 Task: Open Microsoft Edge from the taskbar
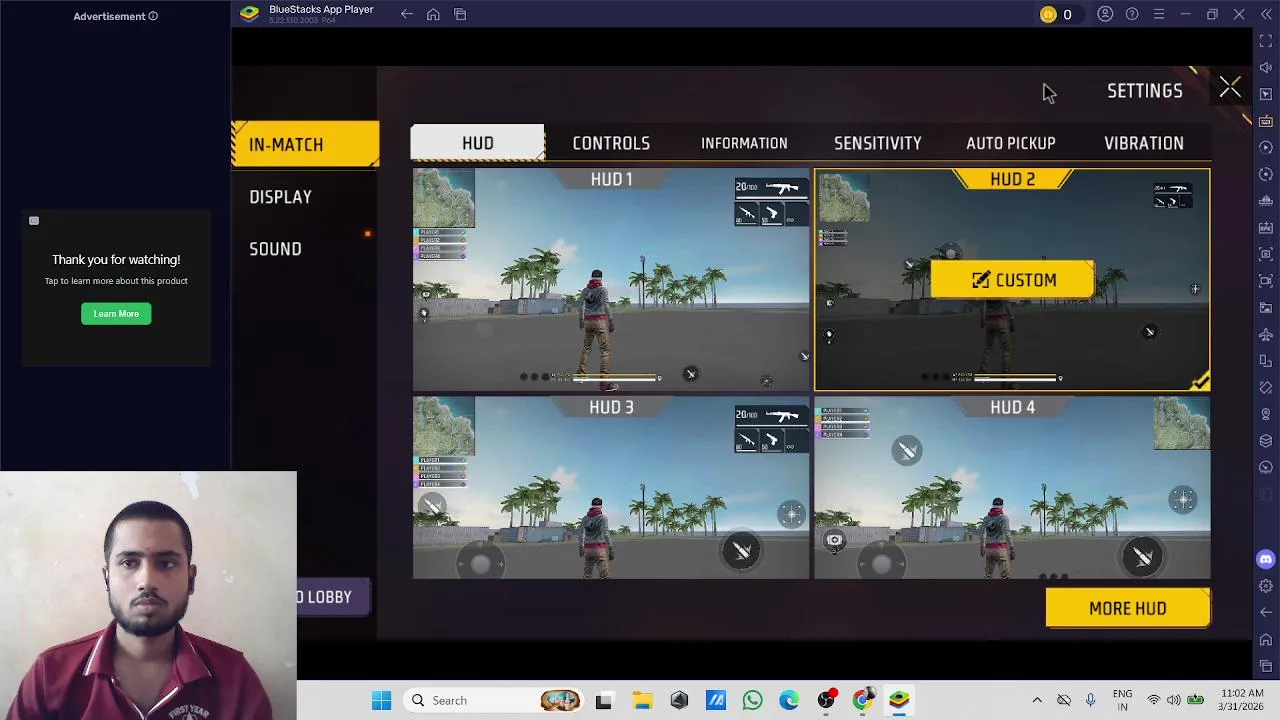click(789, 700)
